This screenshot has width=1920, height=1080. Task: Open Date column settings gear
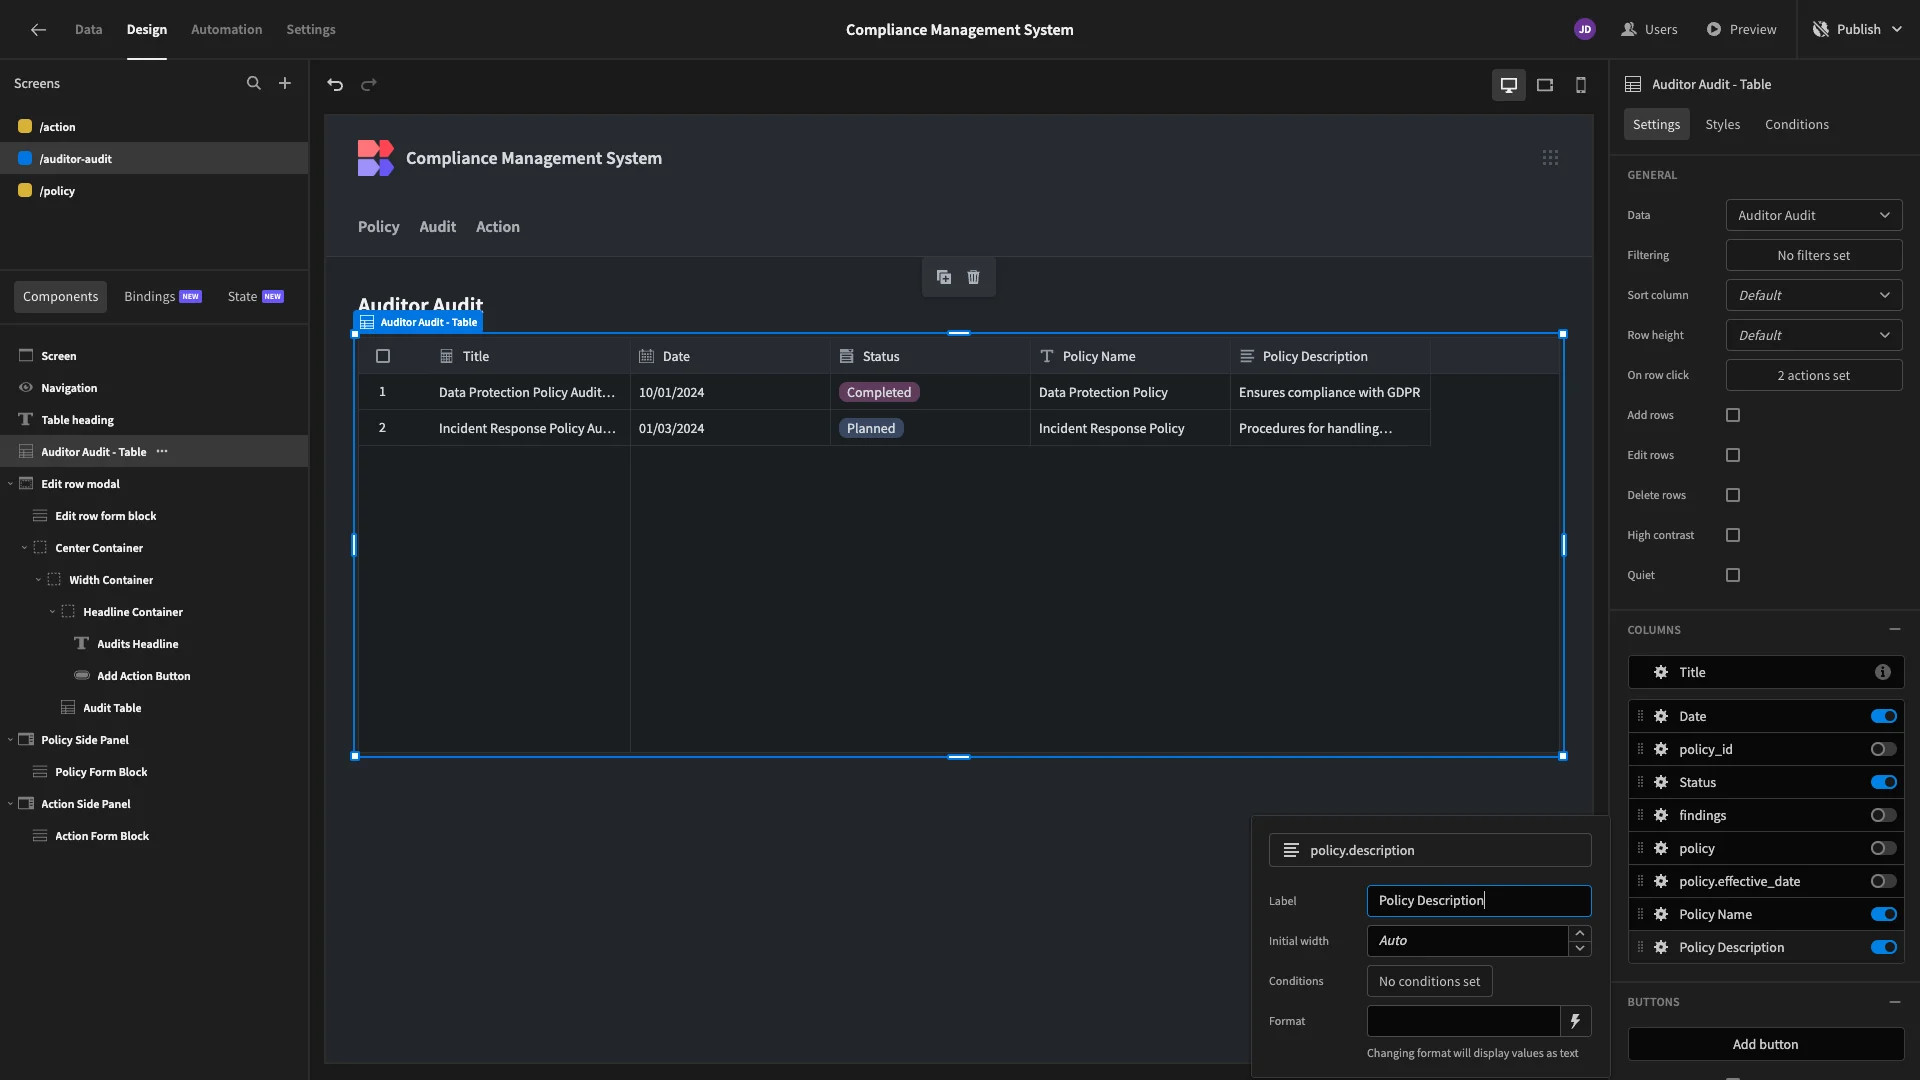[x=1661, y=716]
